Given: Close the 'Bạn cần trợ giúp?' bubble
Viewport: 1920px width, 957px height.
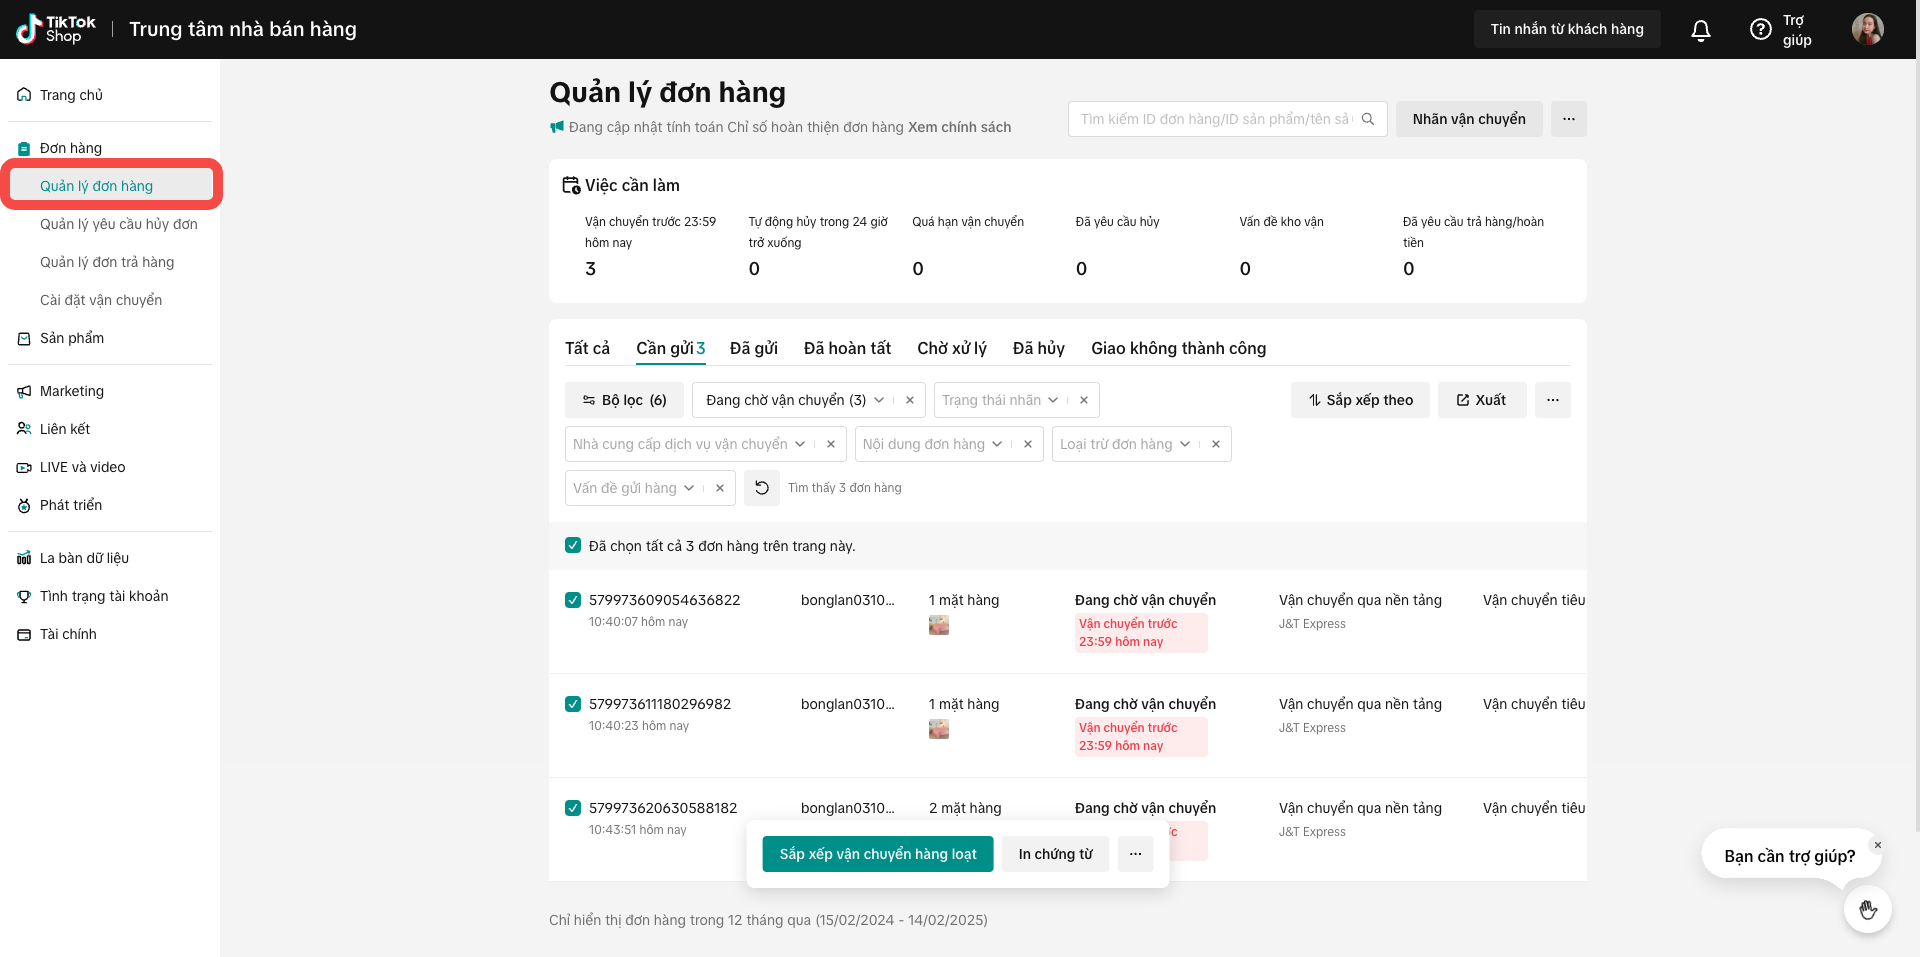Looking at the screenshot, I should [x=1877, y=845].
